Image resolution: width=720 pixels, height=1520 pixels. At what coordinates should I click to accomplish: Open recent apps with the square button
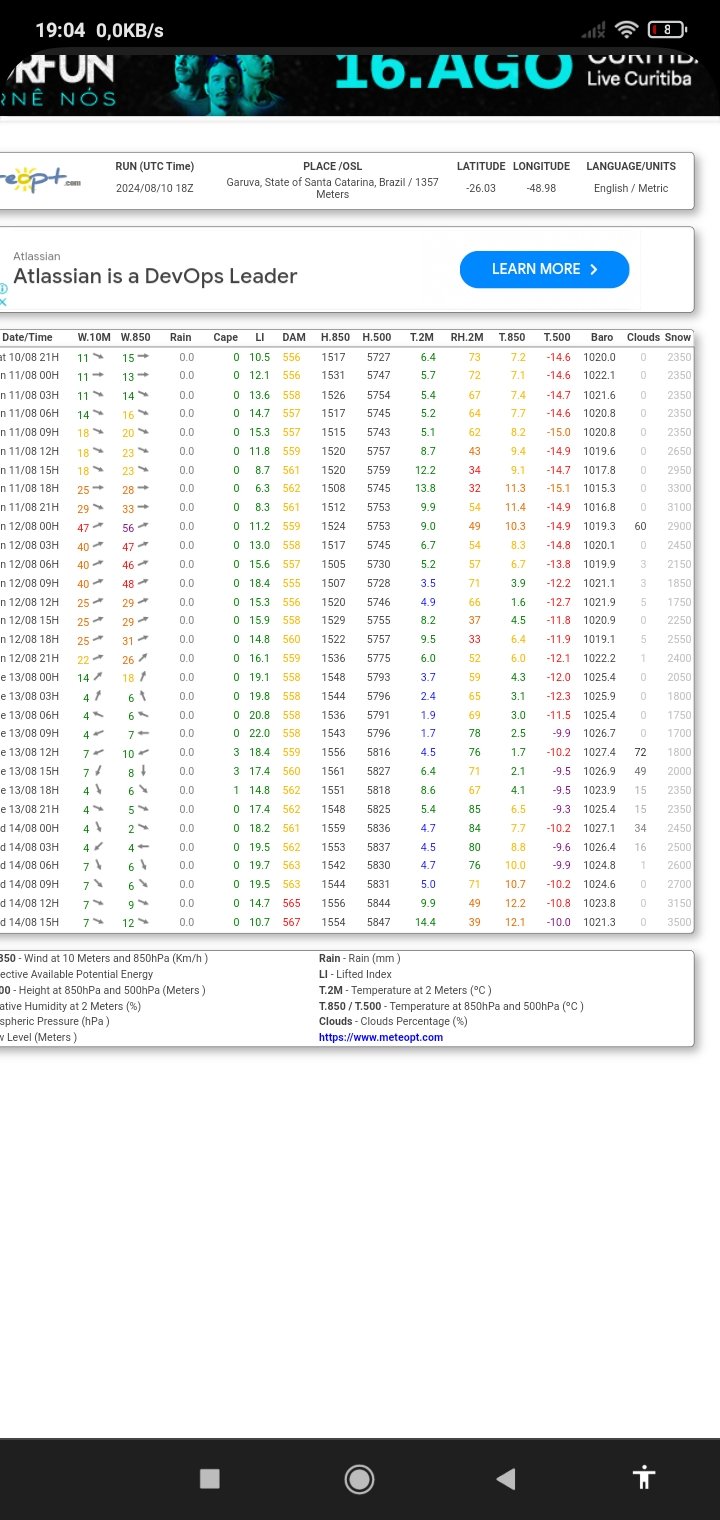[x=209, y=1479]
